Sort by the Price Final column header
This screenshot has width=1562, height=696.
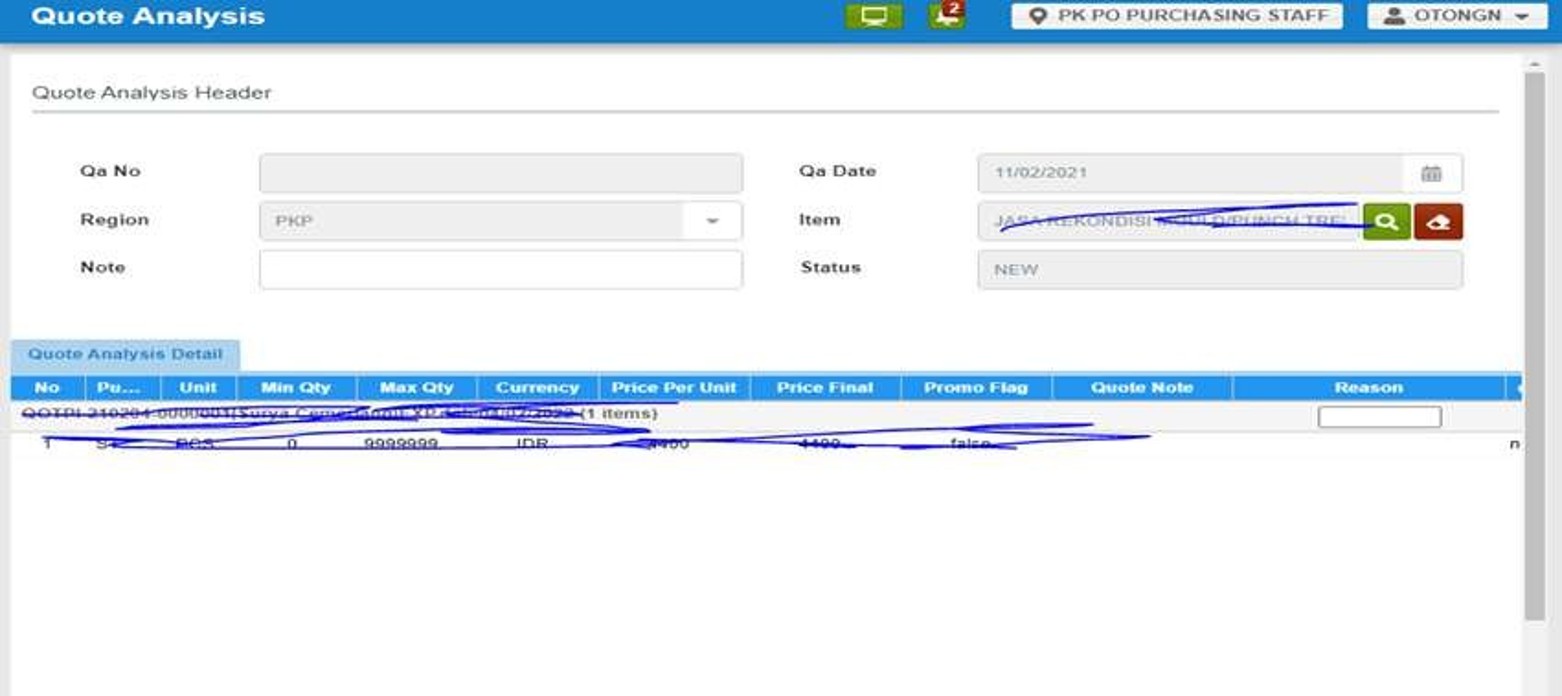[x=825, y=388]
